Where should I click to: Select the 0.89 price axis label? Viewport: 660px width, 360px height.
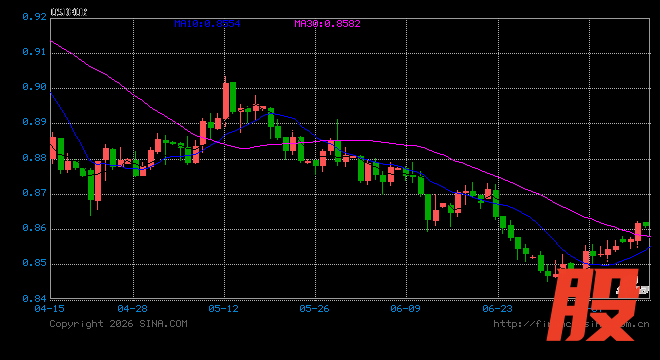tap(34, 122)
